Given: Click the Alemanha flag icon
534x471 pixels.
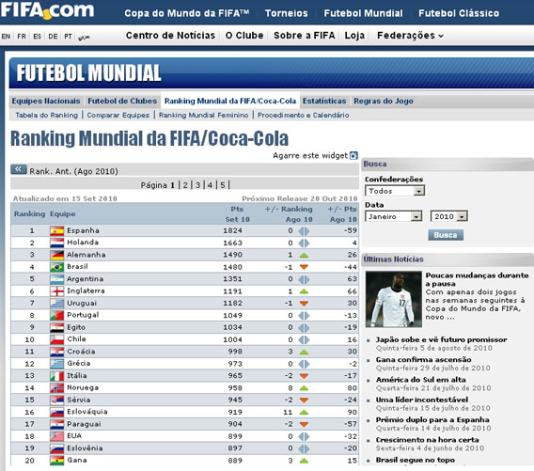Looking at the screenshot, I should point(57,255).
